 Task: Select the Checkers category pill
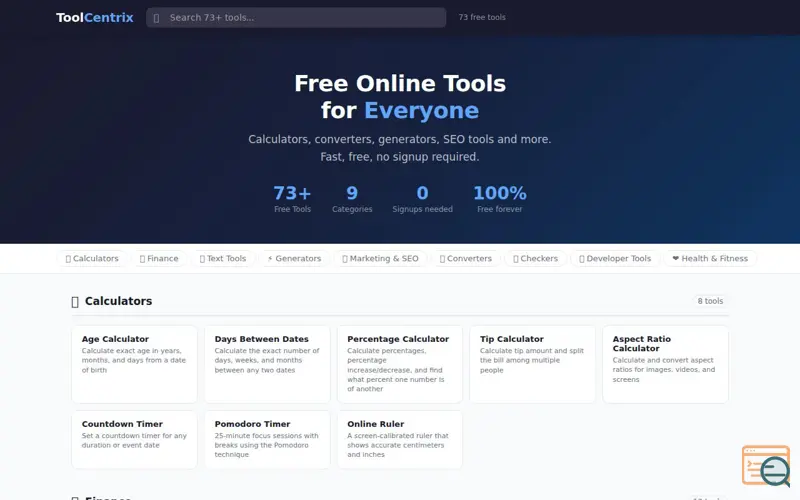click(x=535, y=259)
